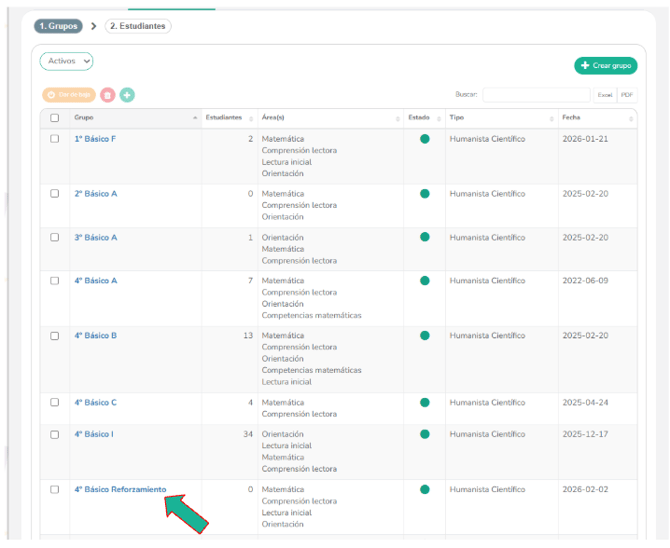Open the Activos filter dropdown
The height and width of the screenshot is (548, 670).
[x=67, y=61]
